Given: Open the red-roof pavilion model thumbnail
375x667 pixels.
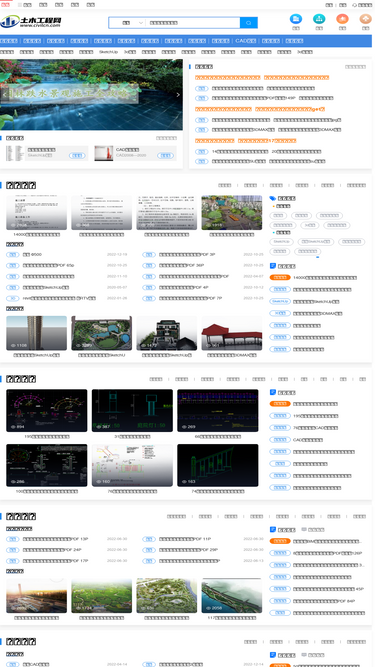Looking at the screenshot, I should tap(232, 333).
